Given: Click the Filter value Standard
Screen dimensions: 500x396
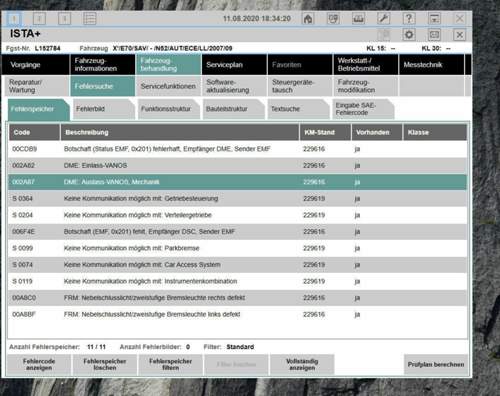Looking at the screenshot, I should (x=240, y=347).
